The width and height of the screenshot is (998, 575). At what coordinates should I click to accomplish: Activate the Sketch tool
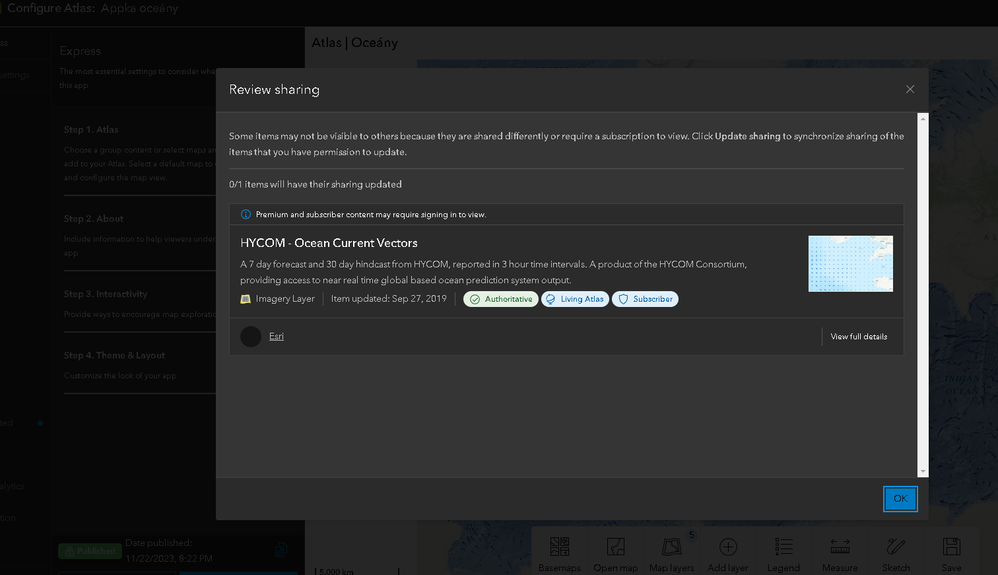point(896,554)
